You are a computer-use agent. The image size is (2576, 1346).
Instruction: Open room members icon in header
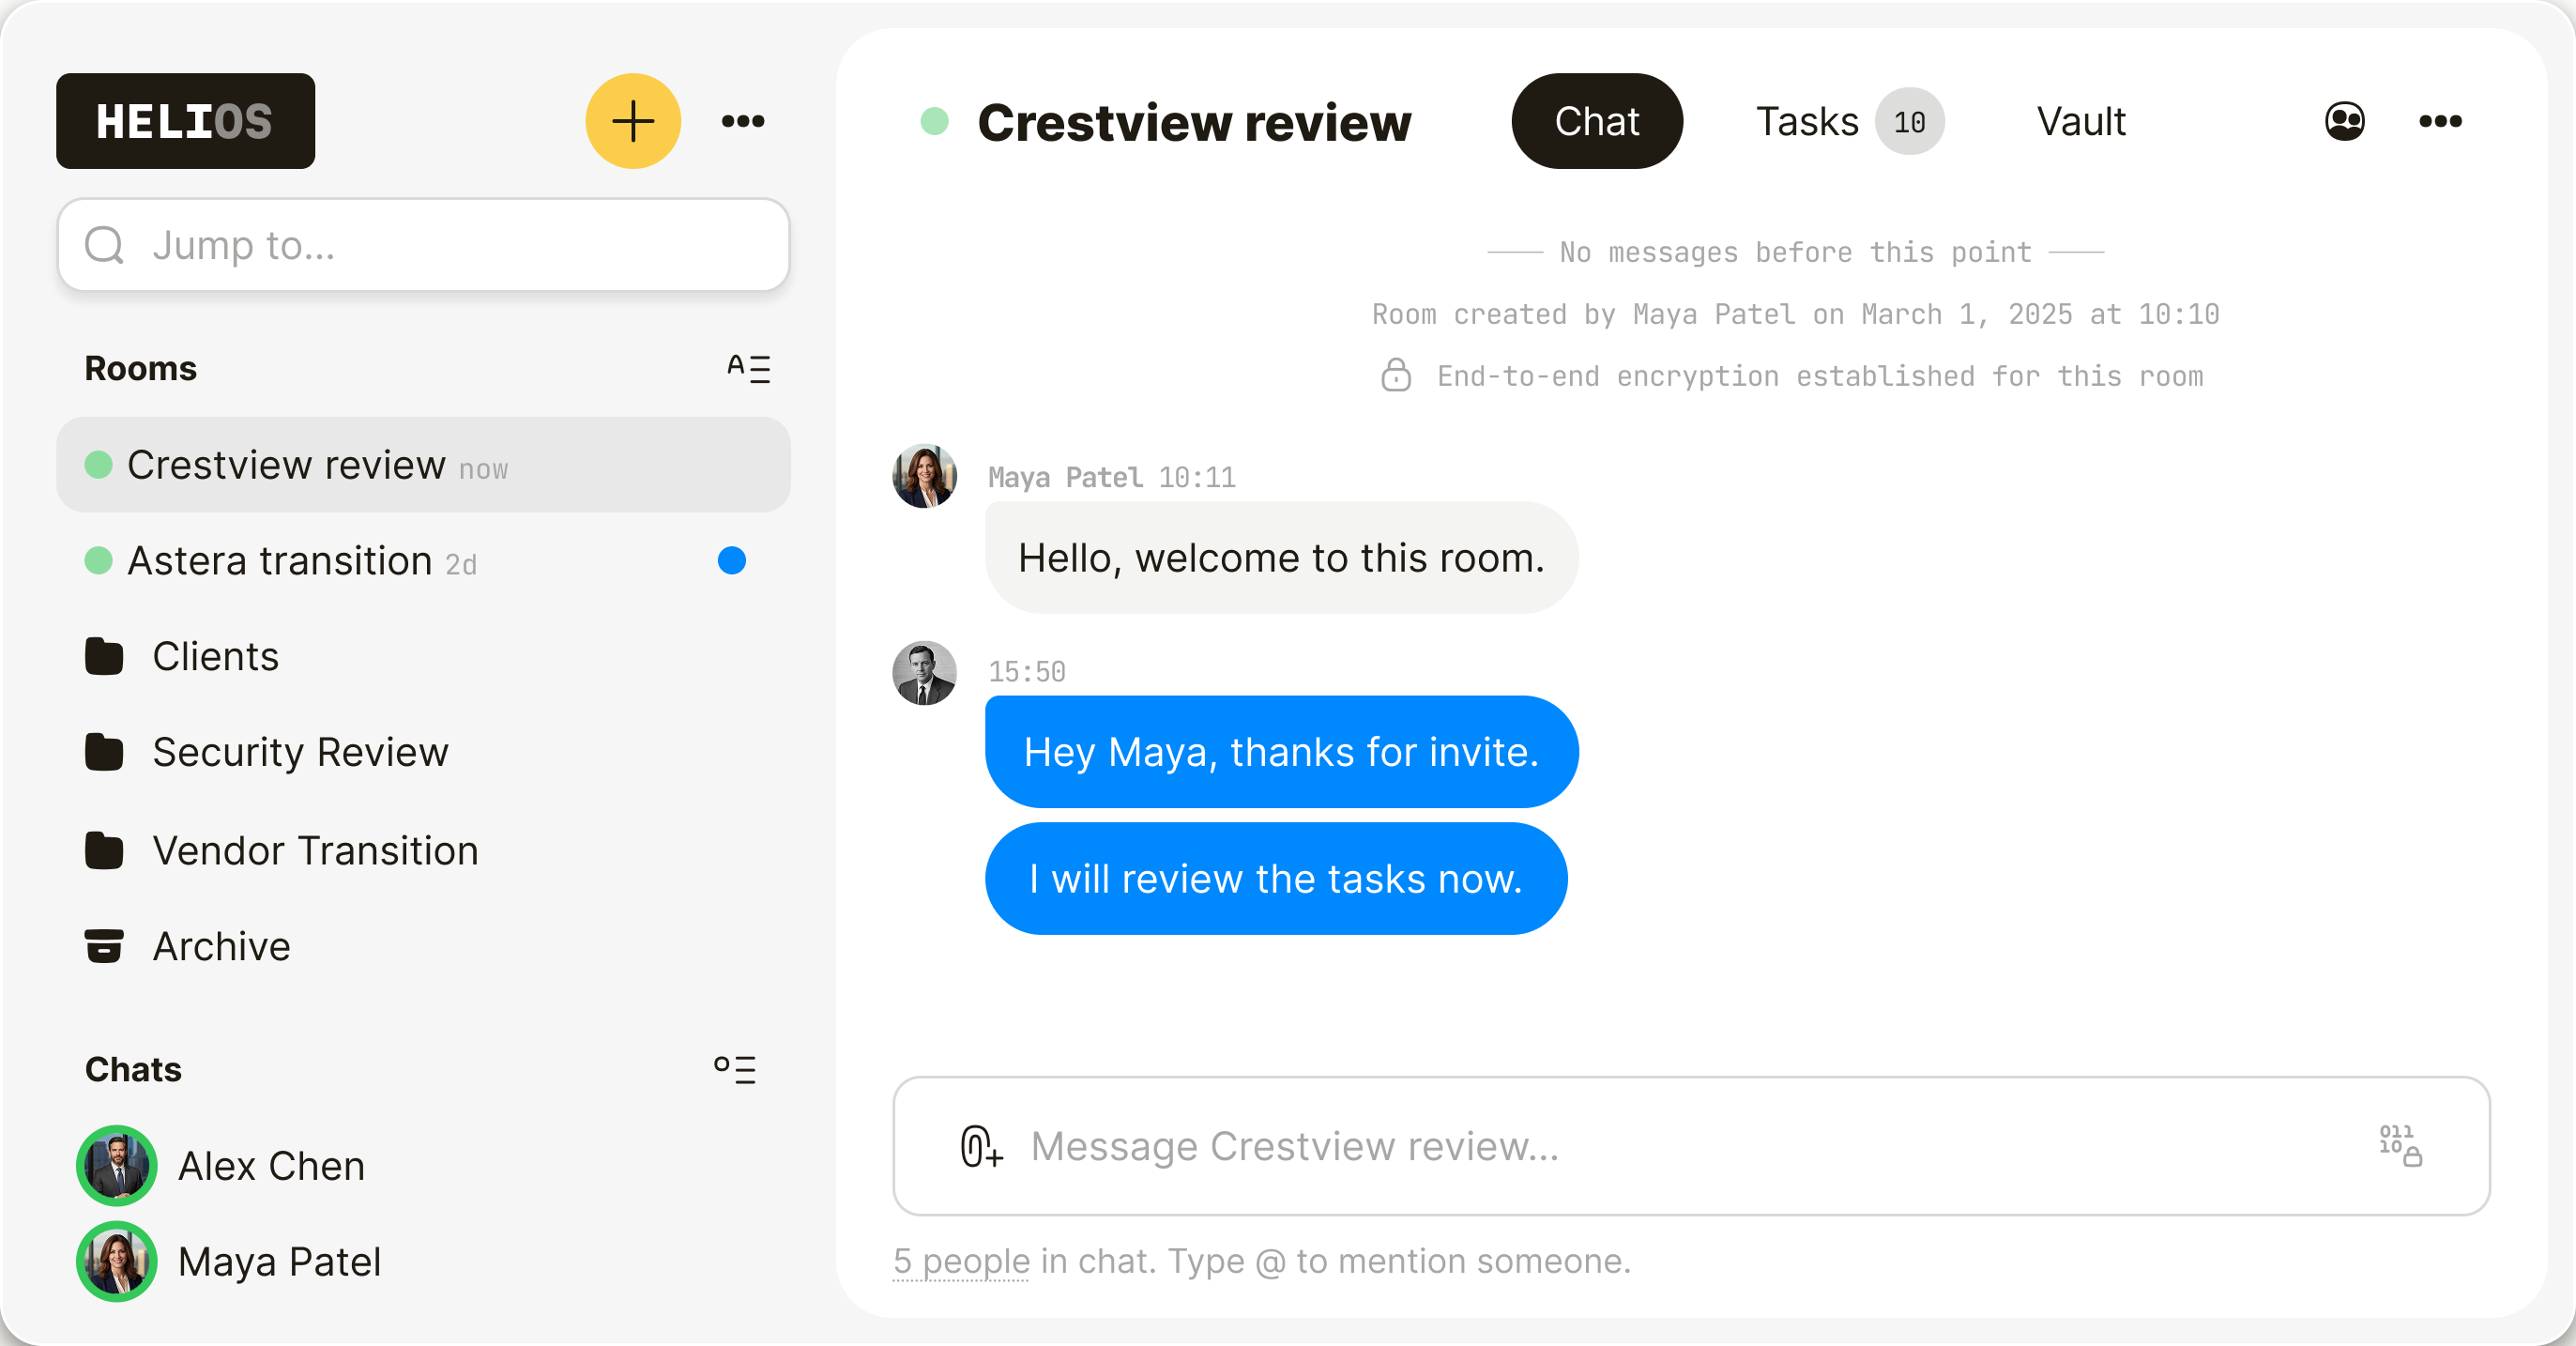[2343, 121]
